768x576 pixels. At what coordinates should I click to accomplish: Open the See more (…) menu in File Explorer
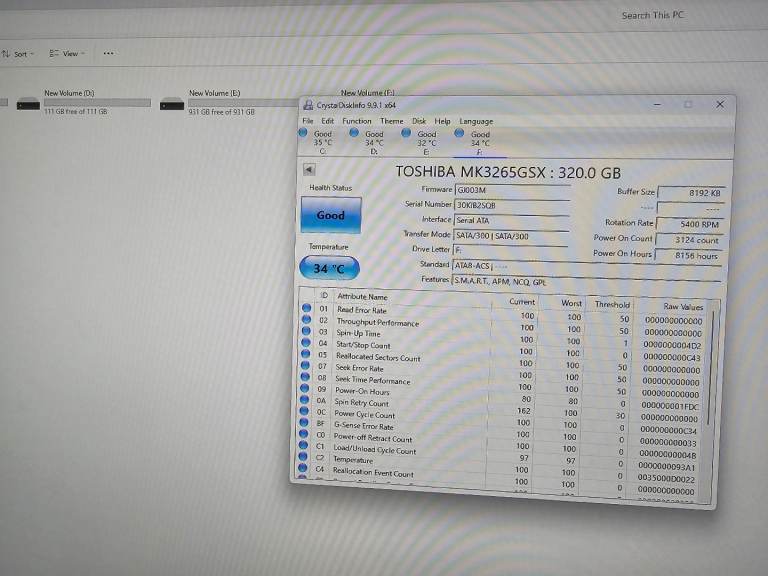point(108,53)
